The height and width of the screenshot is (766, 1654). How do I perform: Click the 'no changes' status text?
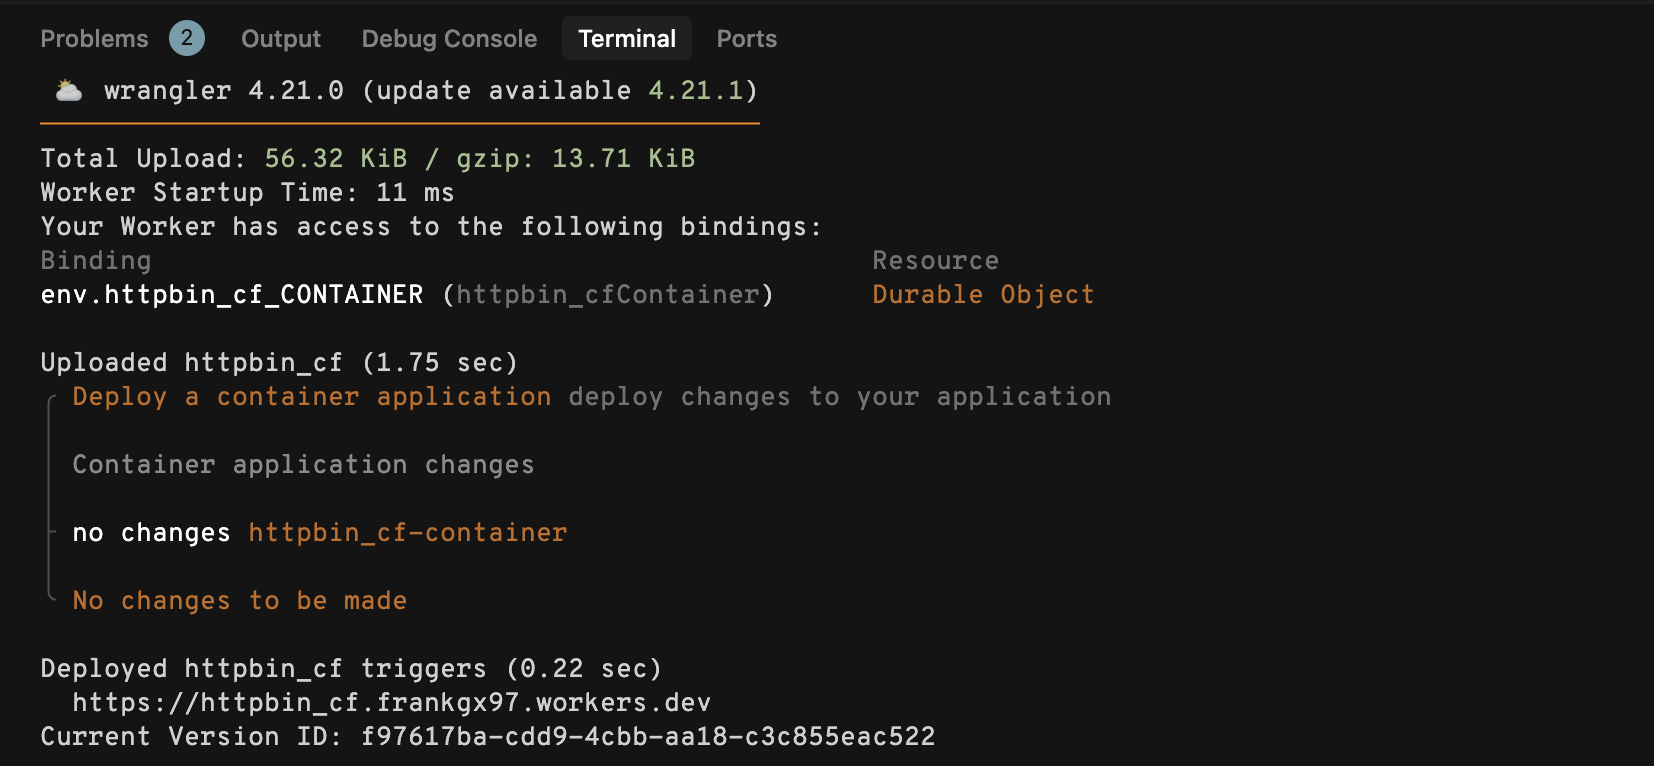[152, 533]
